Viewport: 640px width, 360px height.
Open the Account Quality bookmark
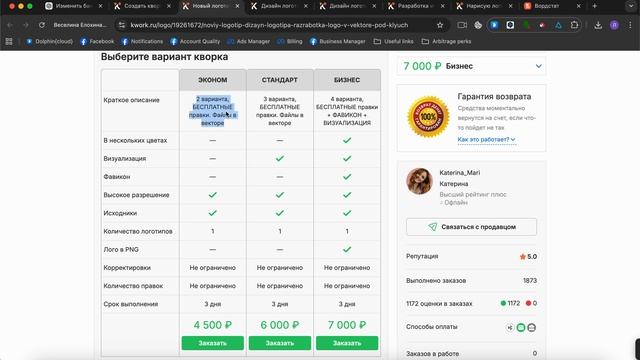(x=195, y=41)
